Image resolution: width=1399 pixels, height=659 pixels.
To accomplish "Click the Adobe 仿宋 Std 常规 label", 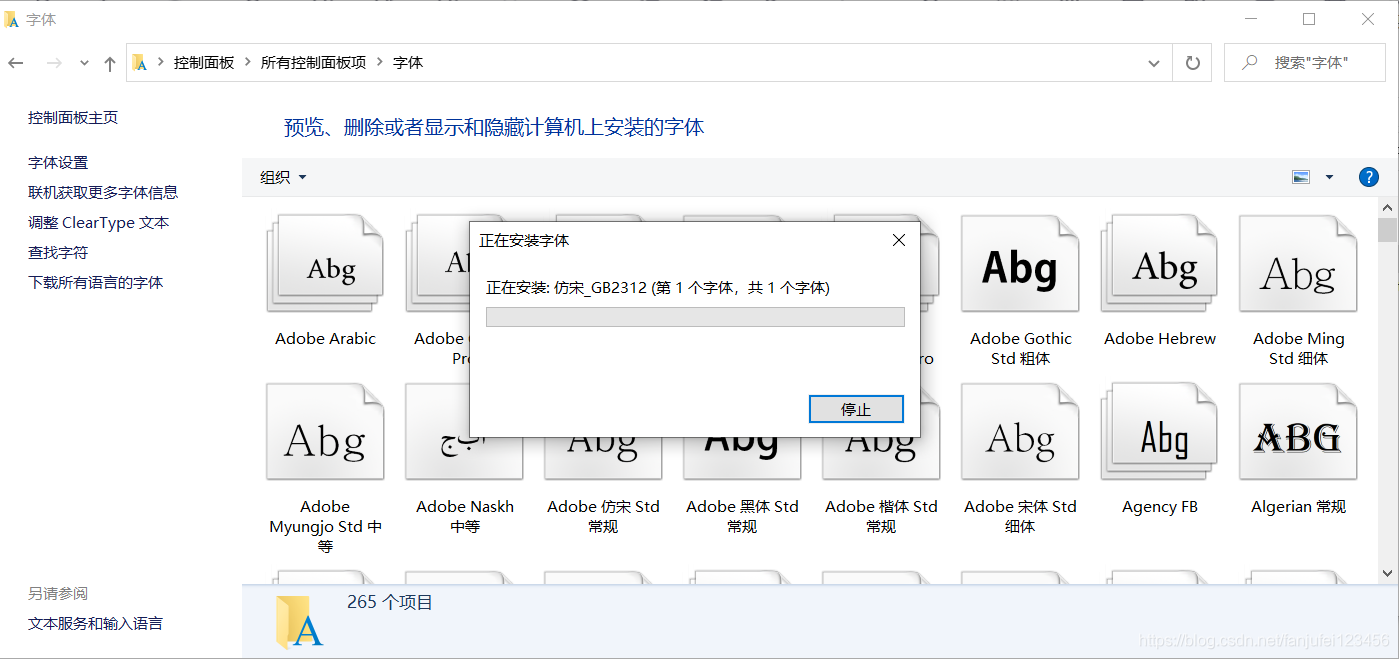I will pyautogui.click(x=603, y=516).
